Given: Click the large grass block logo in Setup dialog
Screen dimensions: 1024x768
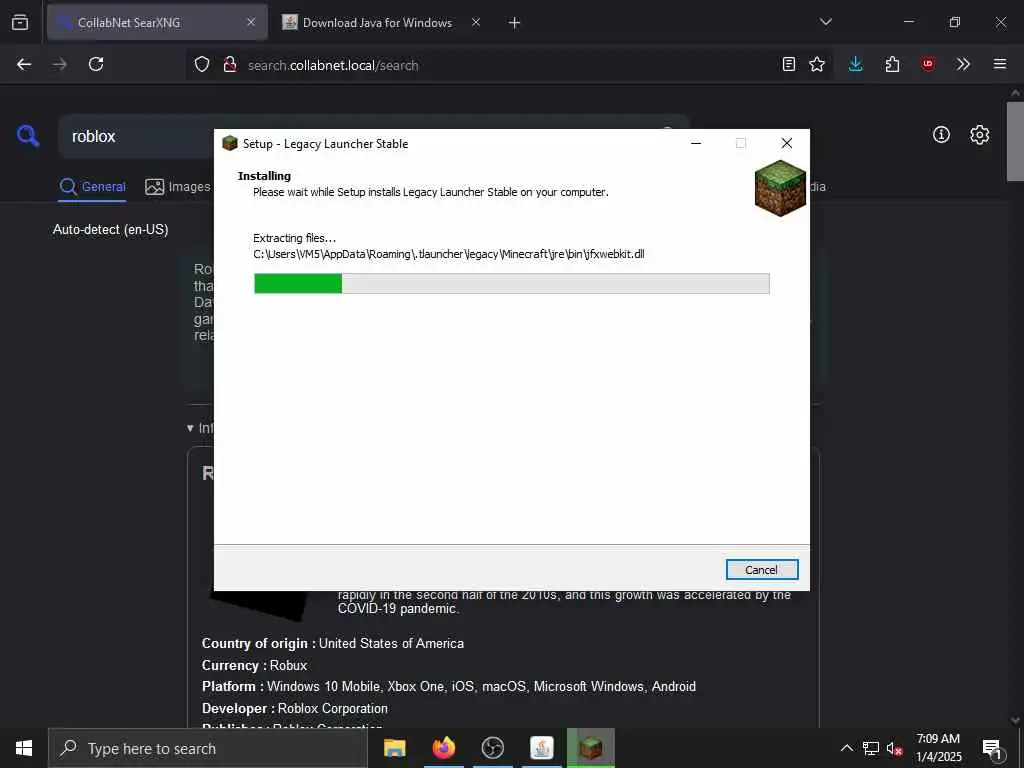Looking at the screenshot, I should (780, 188).
